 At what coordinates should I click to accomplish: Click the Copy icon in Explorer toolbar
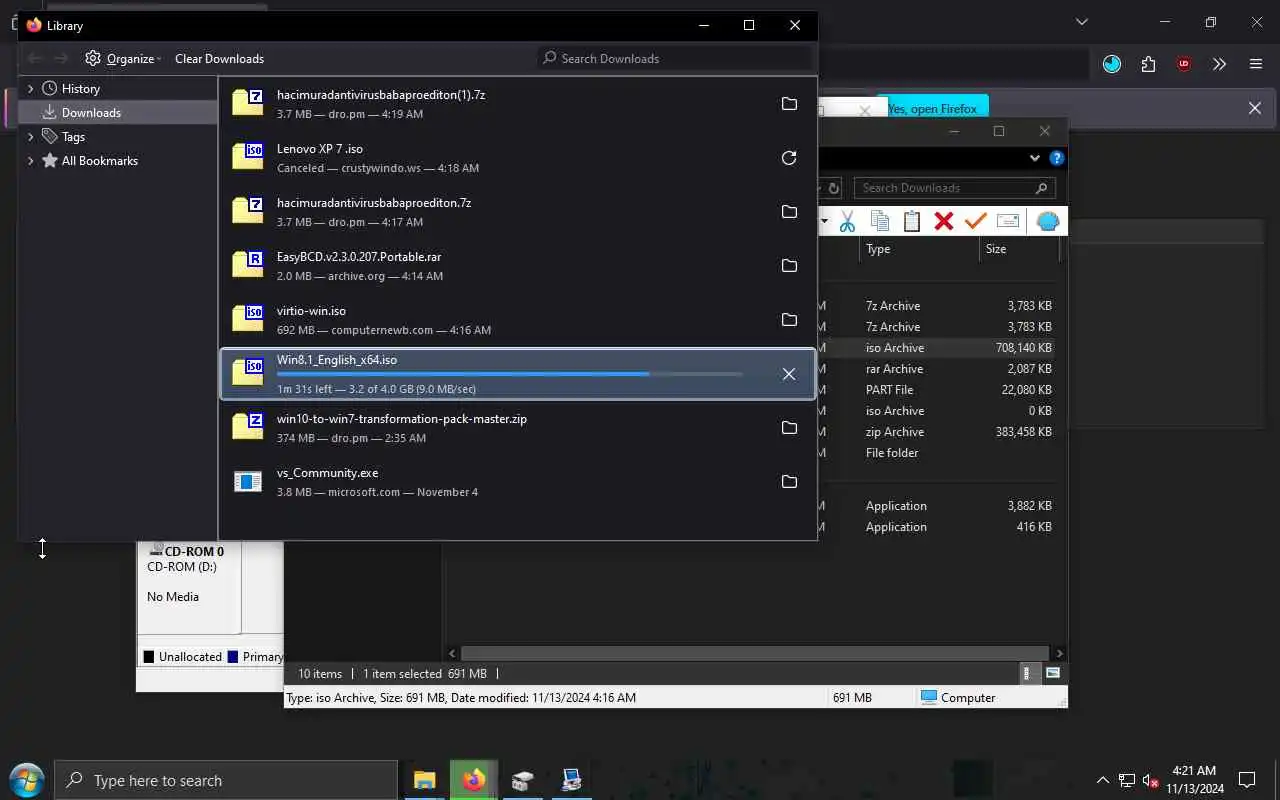pos(880,221)
